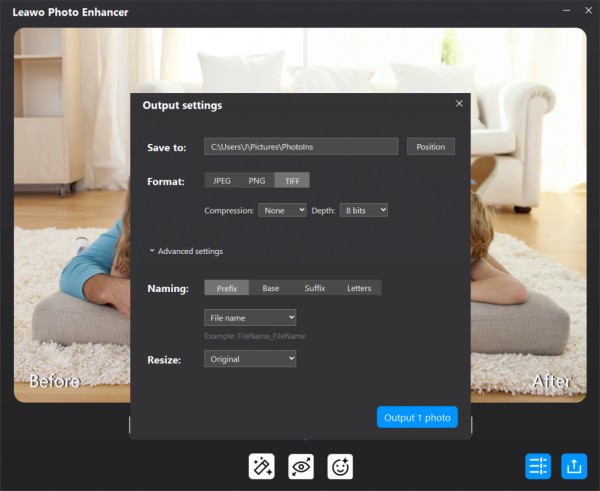Choose Prefix naming option
The image size is (600, 491).
(x=227, y=288)
